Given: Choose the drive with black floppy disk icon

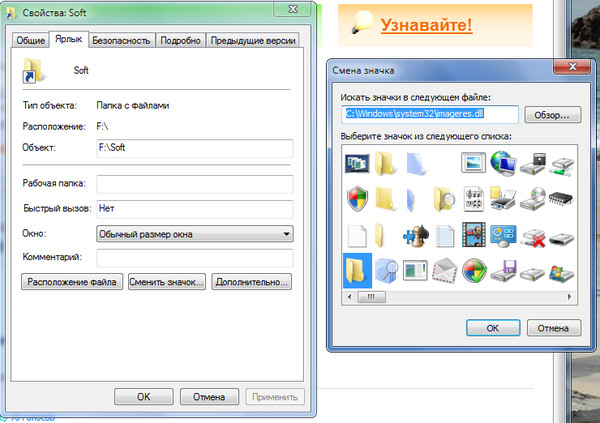Looking at the screenshot, I should 532,164.
